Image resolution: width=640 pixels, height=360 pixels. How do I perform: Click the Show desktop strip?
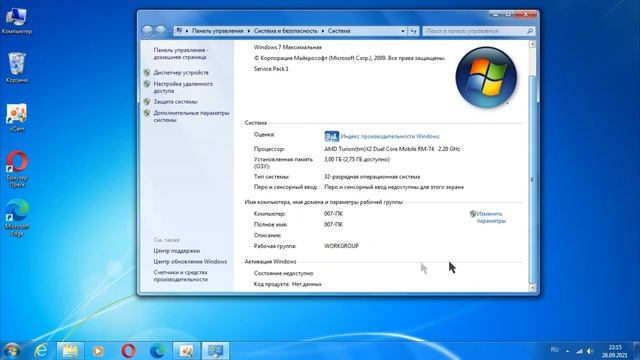636,351
